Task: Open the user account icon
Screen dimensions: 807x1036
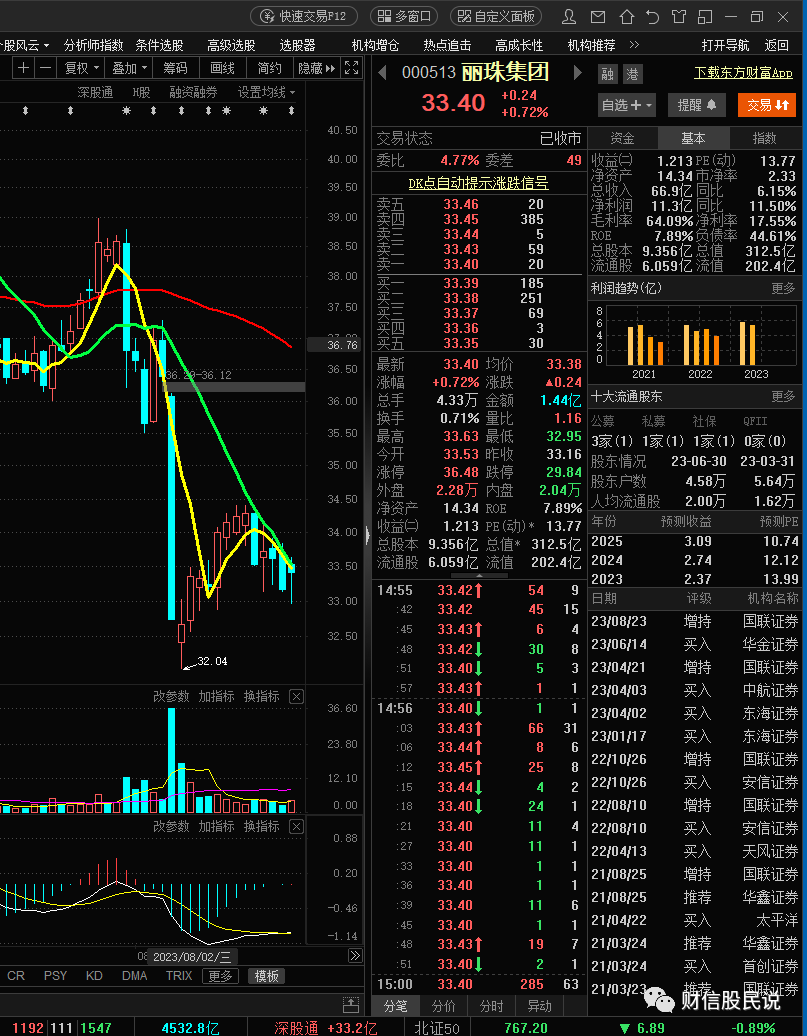Action: pos(568,16)
